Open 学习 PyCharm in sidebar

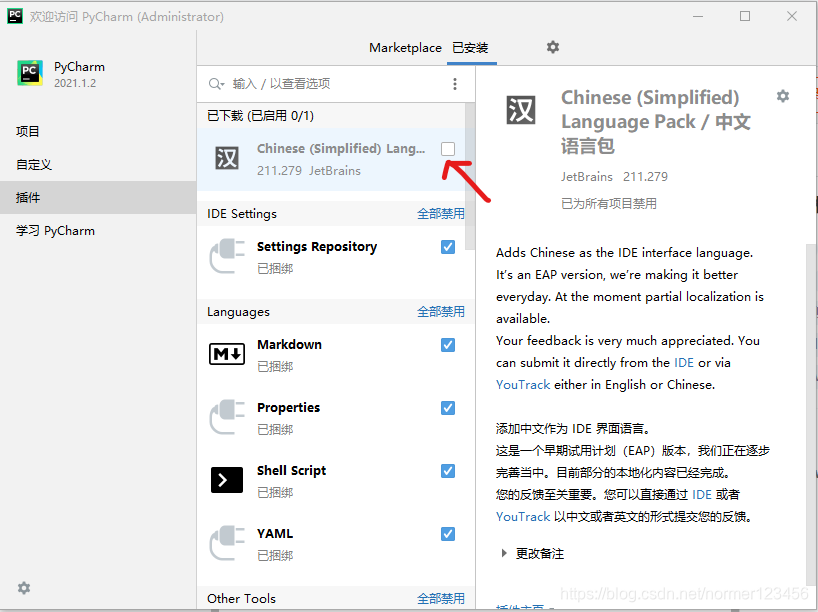pos(98,231)
